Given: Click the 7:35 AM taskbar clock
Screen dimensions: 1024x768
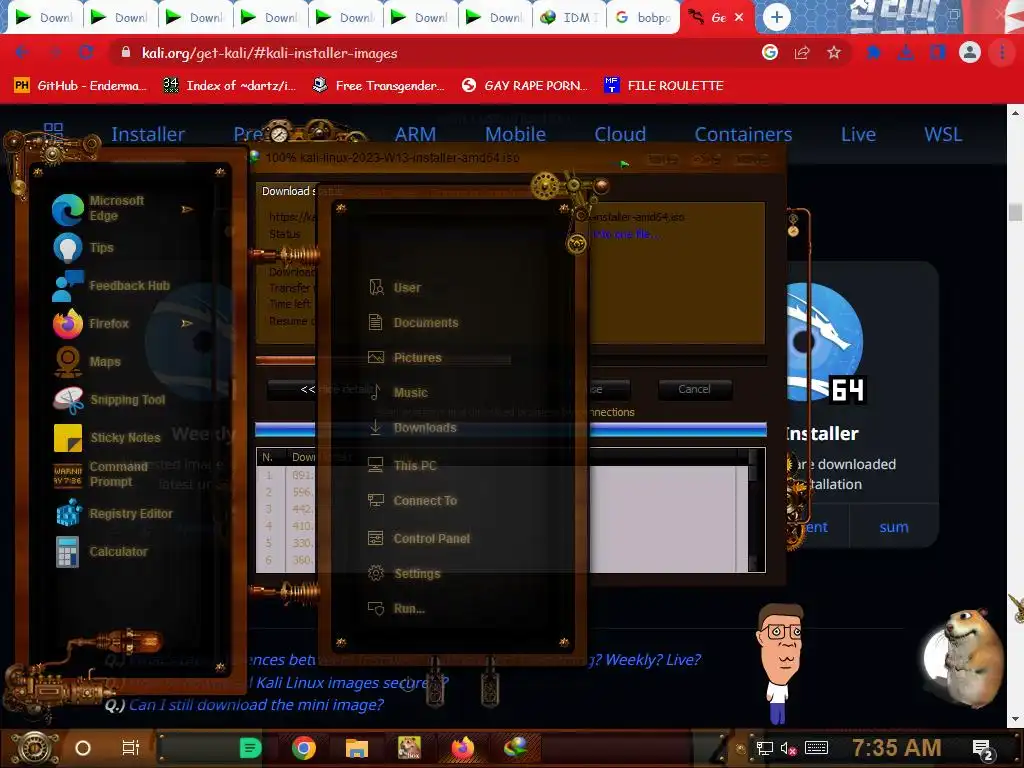Looking at the screenshot, I should pyautogui.click(x=896, y=748).
